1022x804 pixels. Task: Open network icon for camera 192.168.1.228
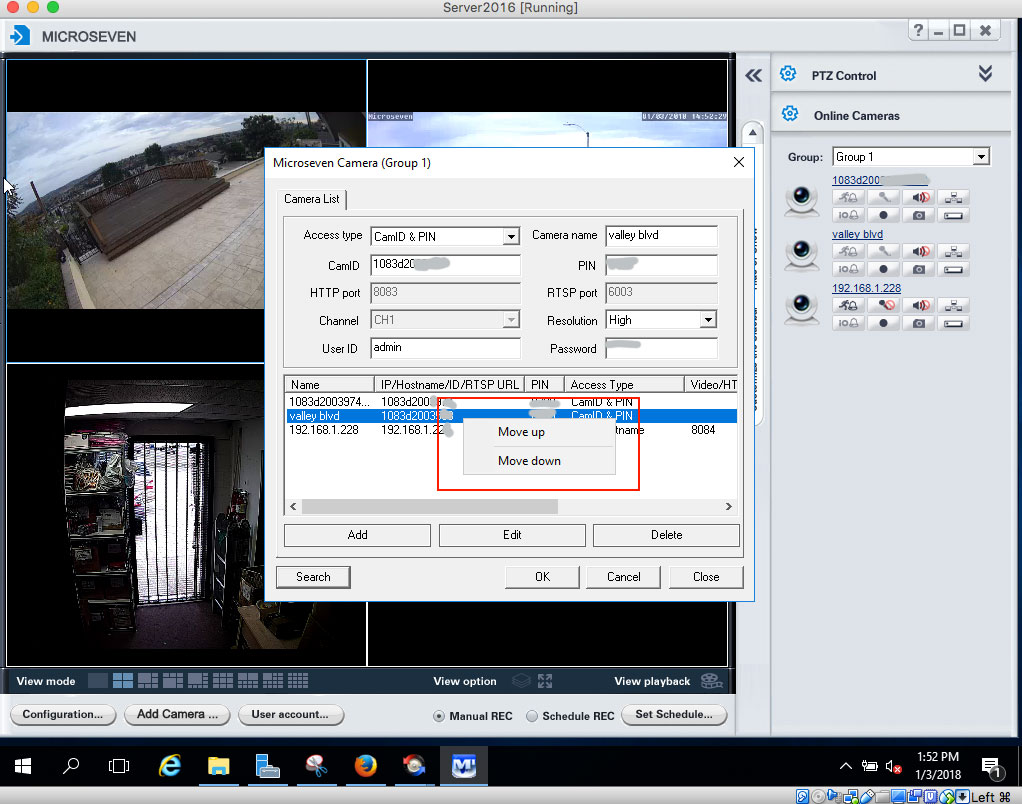pos(954,305)
